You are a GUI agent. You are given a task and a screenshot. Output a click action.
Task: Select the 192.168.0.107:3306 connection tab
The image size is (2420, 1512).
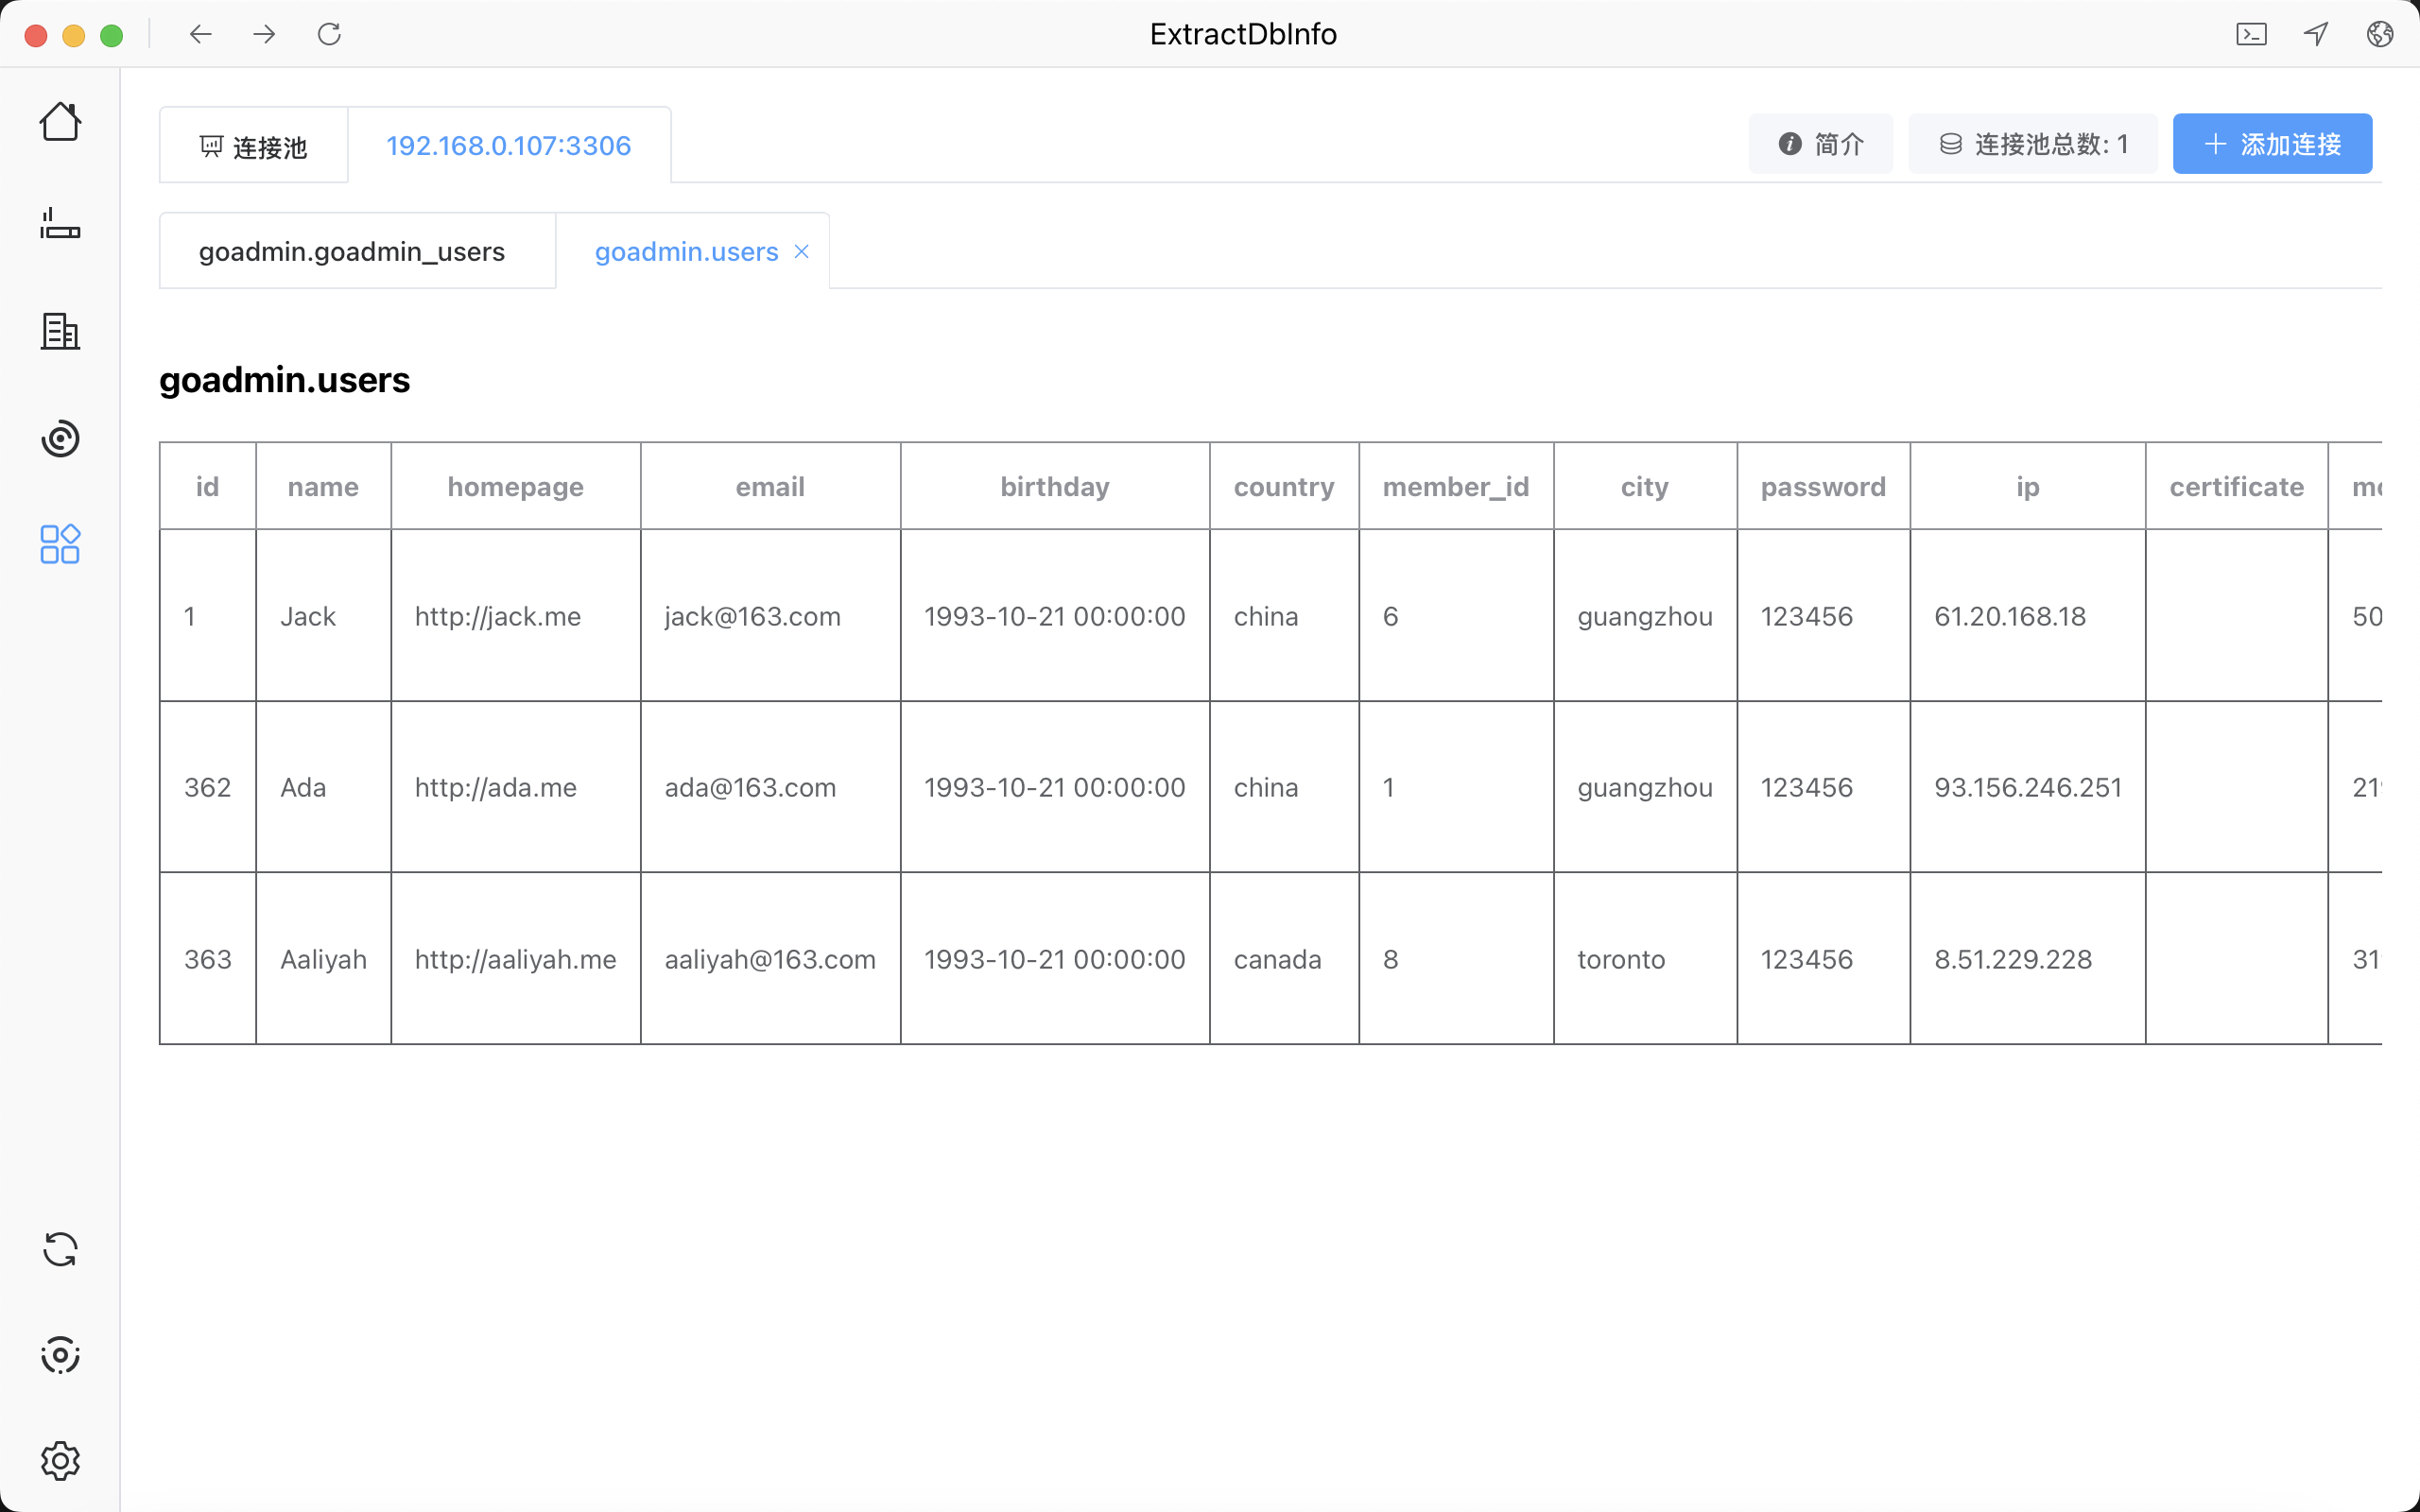pyautogui.click(x=508, y=146)
